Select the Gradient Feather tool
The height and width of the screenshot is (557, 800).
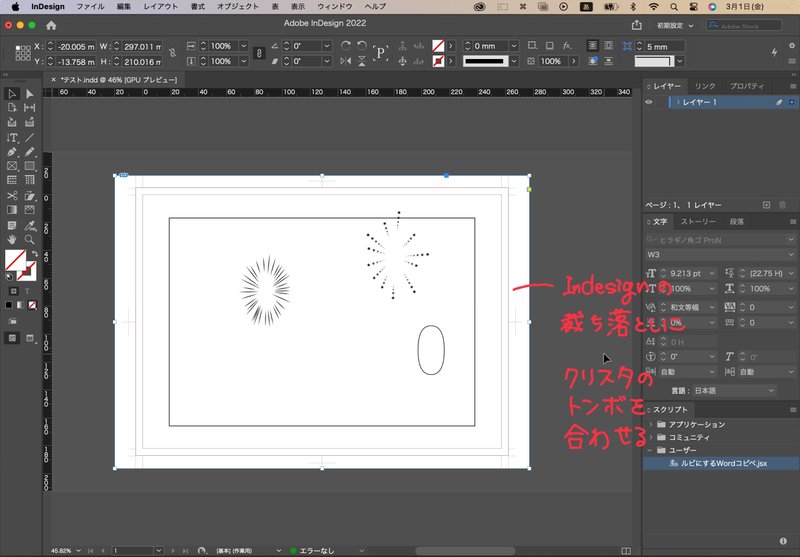(30, 210)
